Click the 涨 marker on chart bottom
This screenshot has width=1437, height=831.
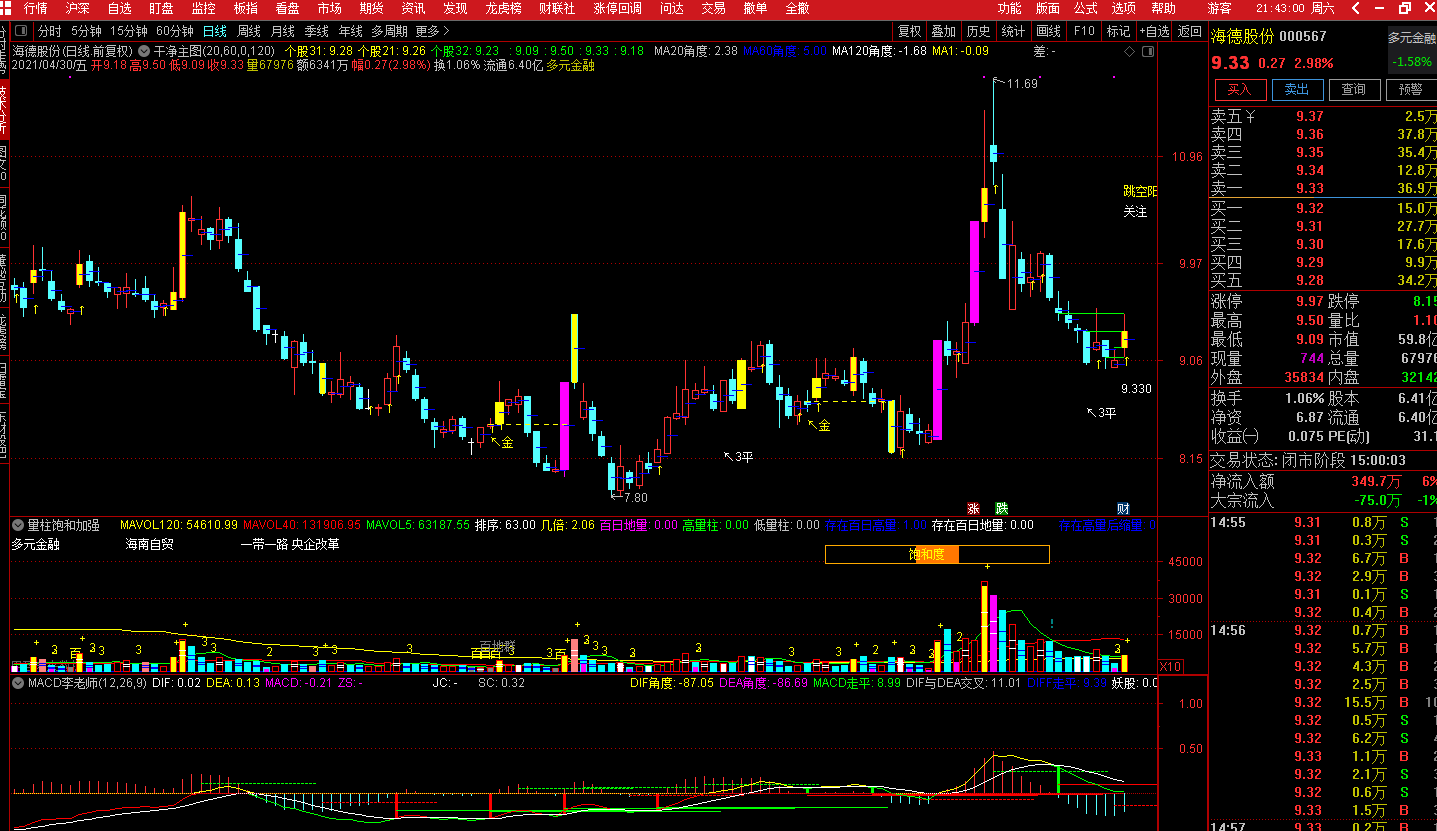[x=973, y=508]
